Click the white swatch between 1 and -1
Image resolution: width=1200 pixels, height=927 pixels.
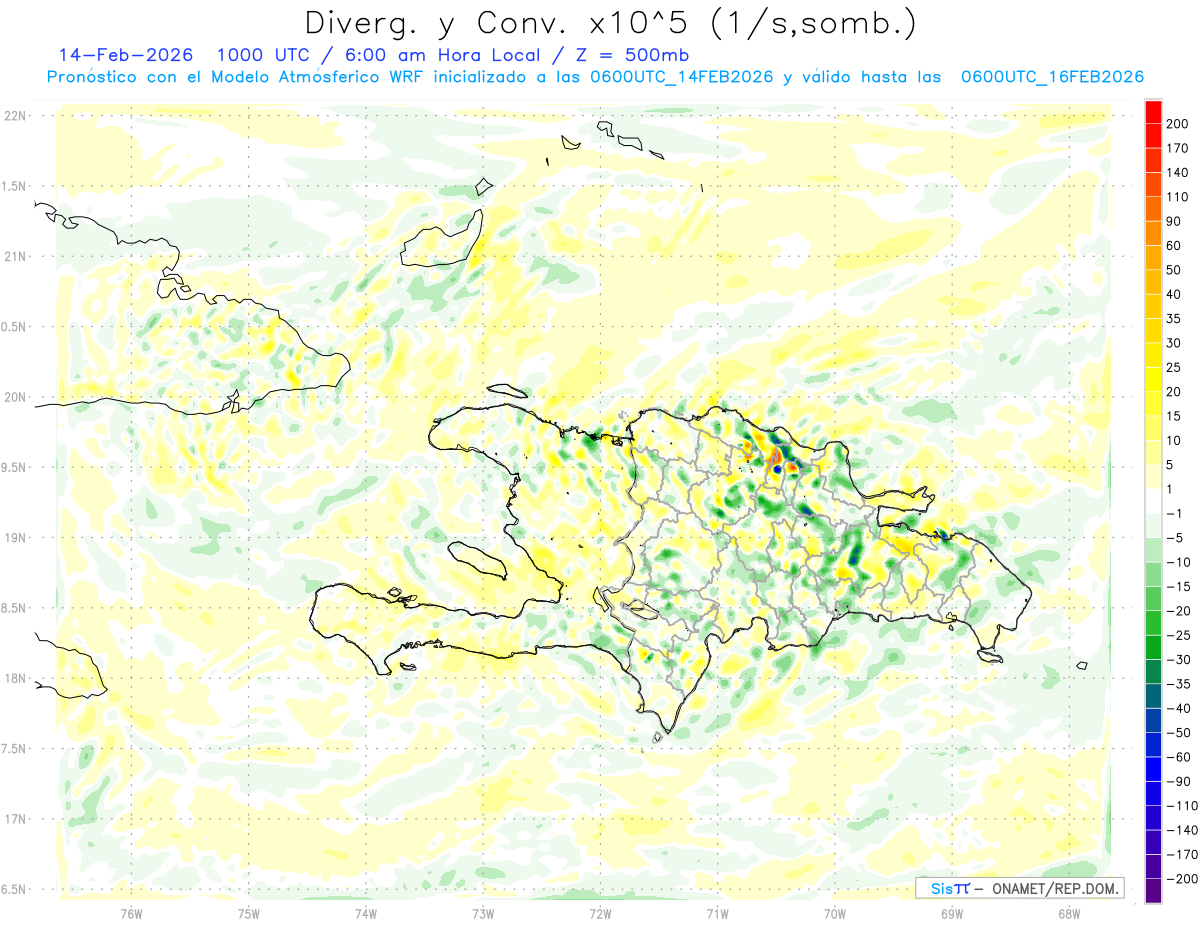tap(1153, 501)
